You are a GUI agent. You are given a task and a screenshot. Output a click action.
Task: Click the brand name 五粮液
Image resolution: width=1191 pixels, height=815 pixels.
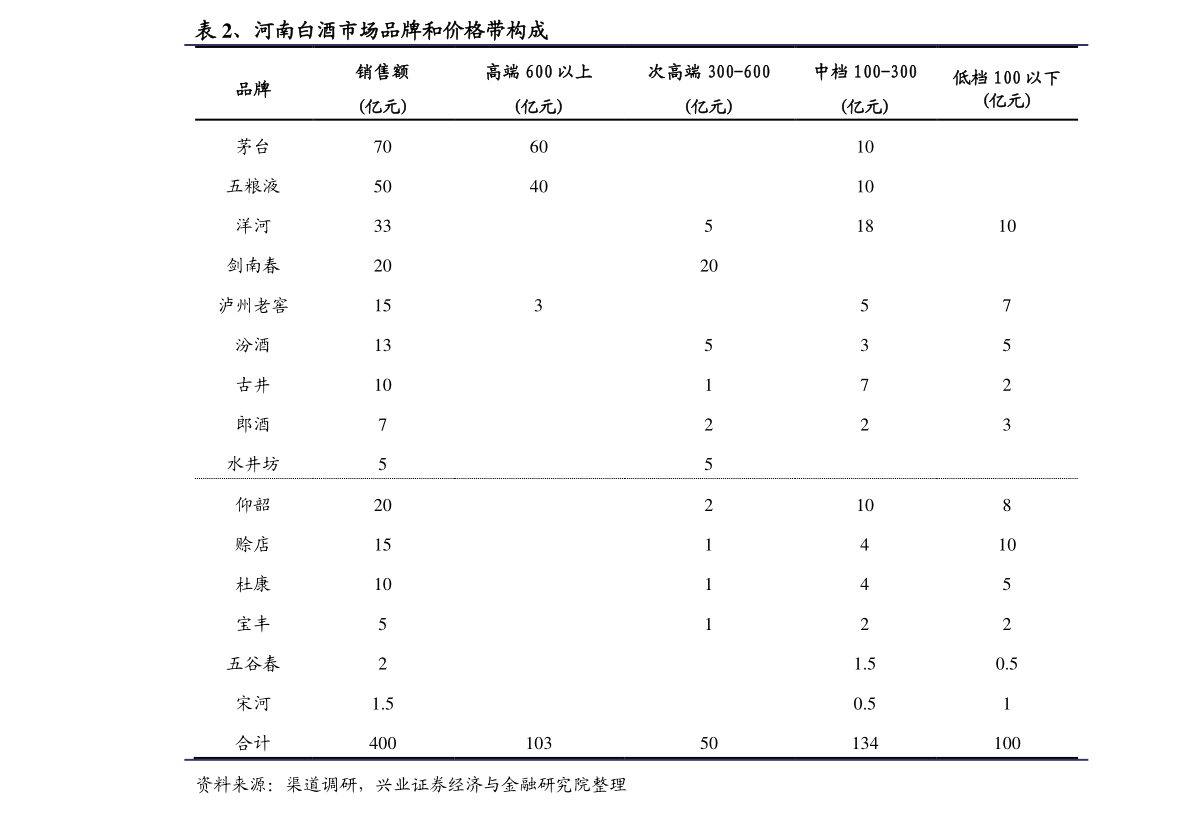[x=253, y=186]
